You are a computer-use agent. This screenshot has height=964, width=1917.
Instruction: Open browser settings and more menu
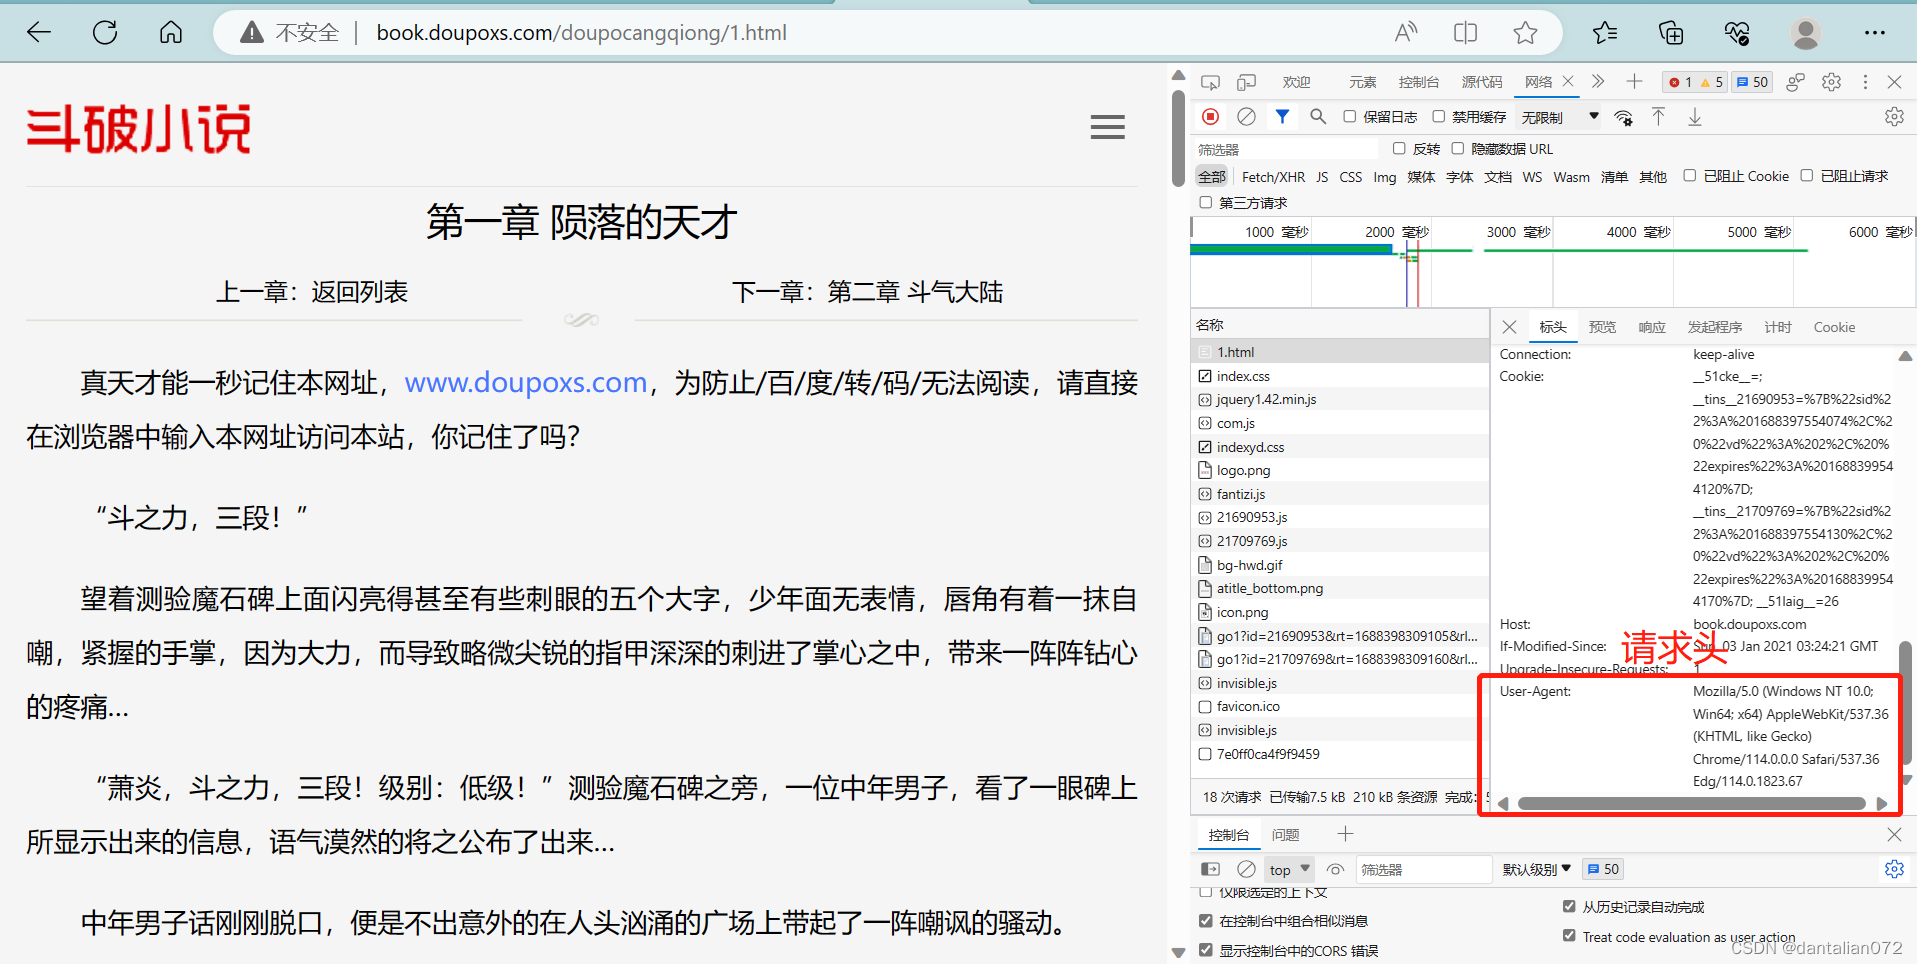click(1874, 33)
